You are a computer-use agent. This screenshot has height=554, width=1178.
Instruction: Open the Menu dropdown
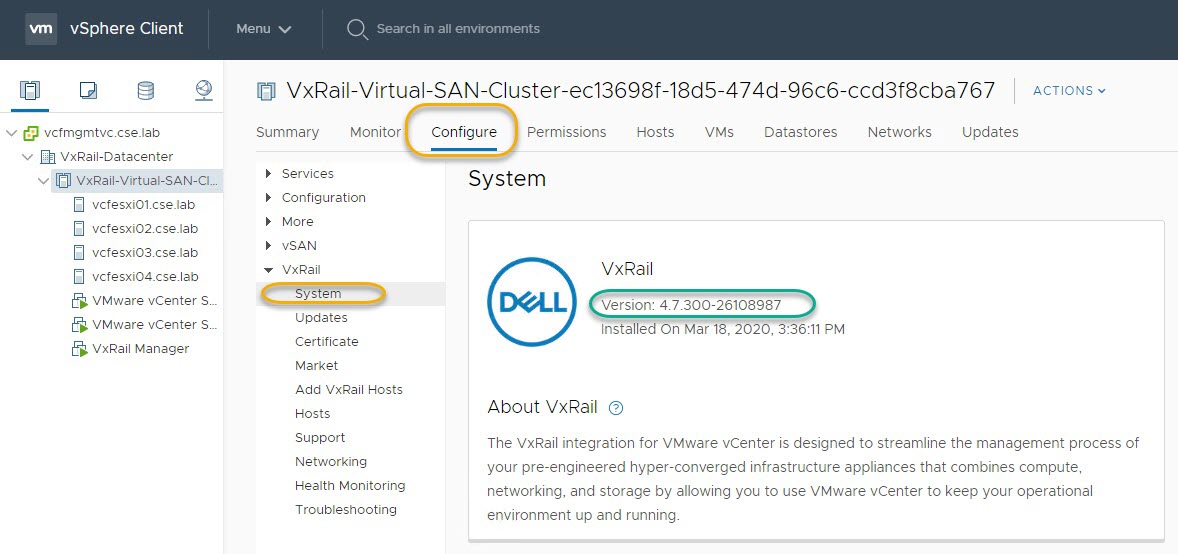(x=263, y=29)
